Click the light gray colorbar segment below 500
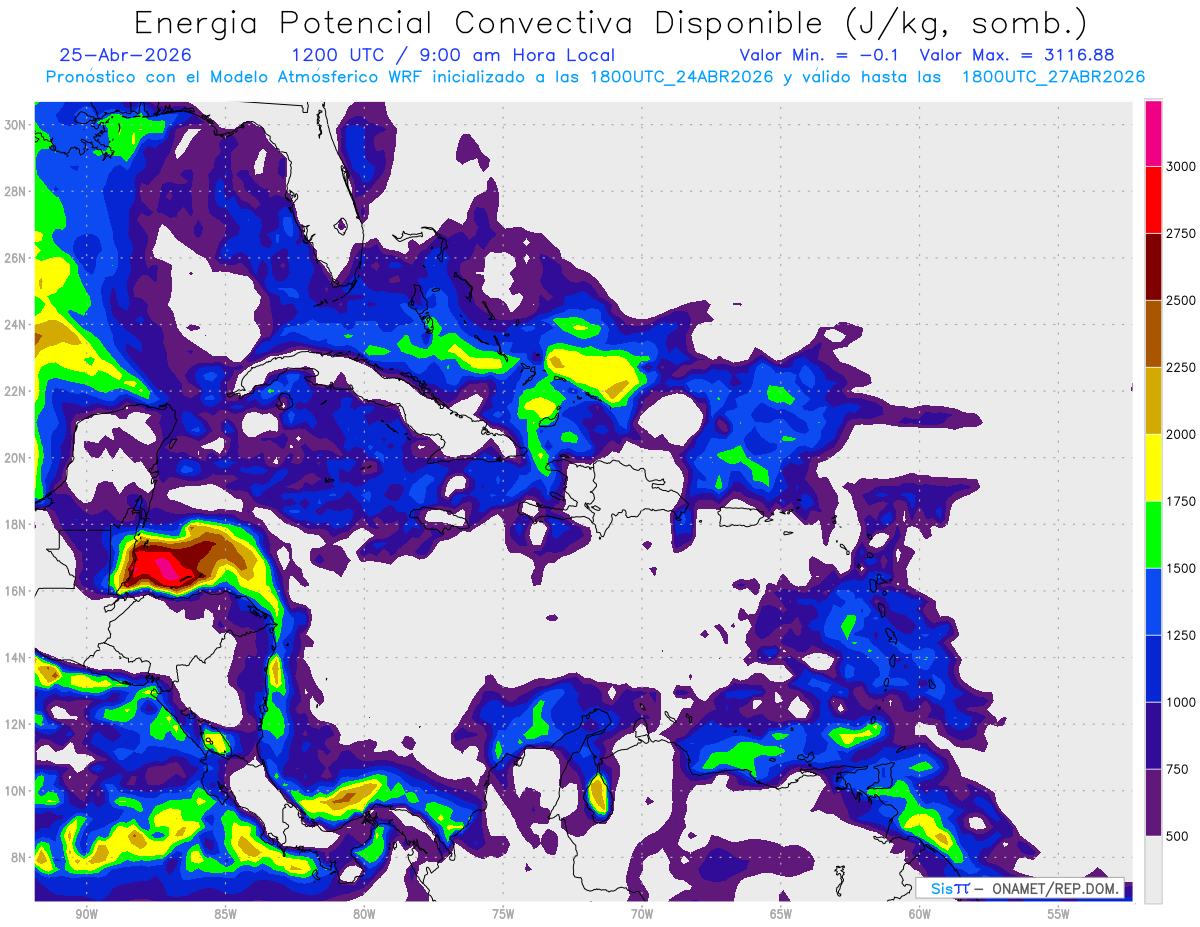The width and height of the screenshot is (1200, 927). pyautogui.click(x=1153, y=869)
